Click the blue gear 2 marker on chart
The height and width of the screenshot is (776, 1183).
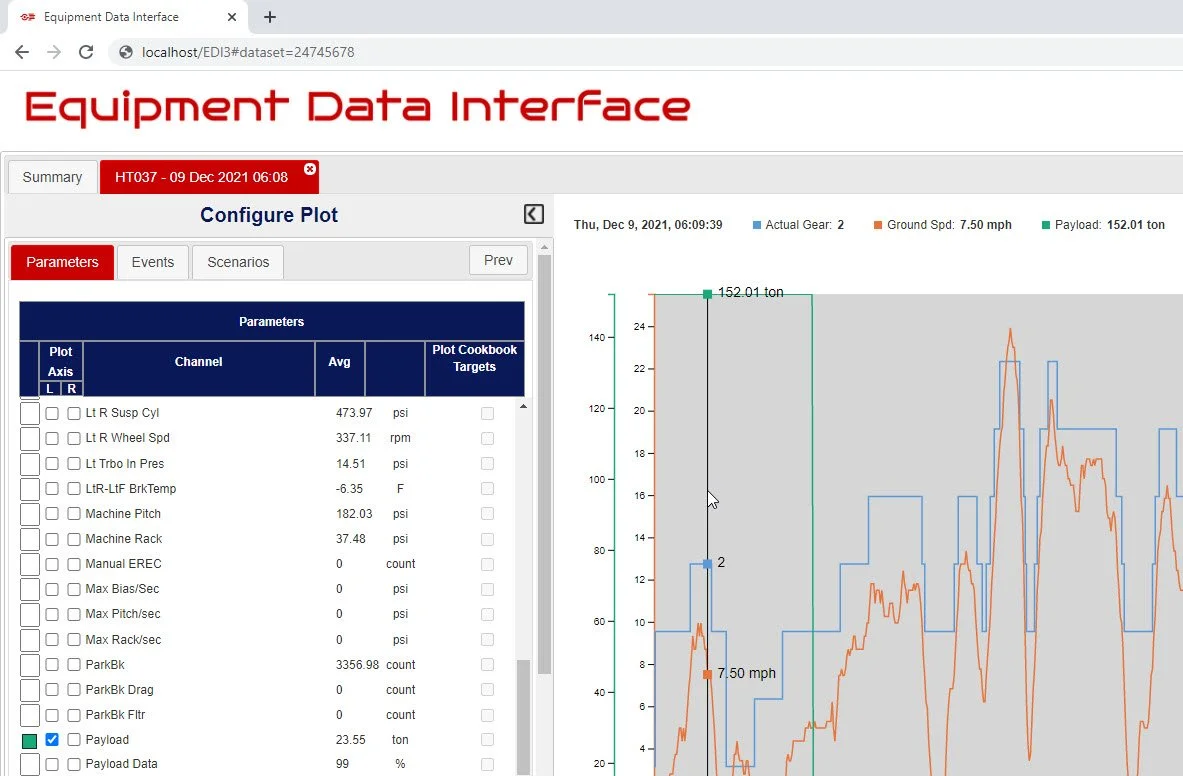(x=707, y=563)
